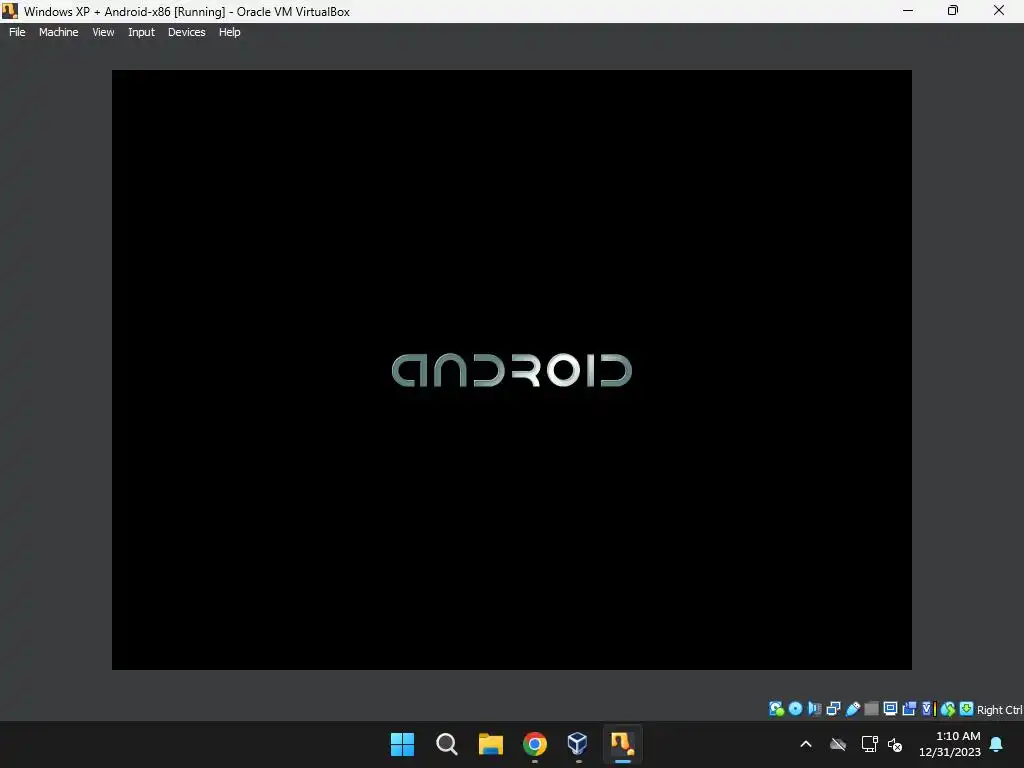Click the Android boot logo in VM screen
The image size is (1024, 768).
click(x=511, y=370)
